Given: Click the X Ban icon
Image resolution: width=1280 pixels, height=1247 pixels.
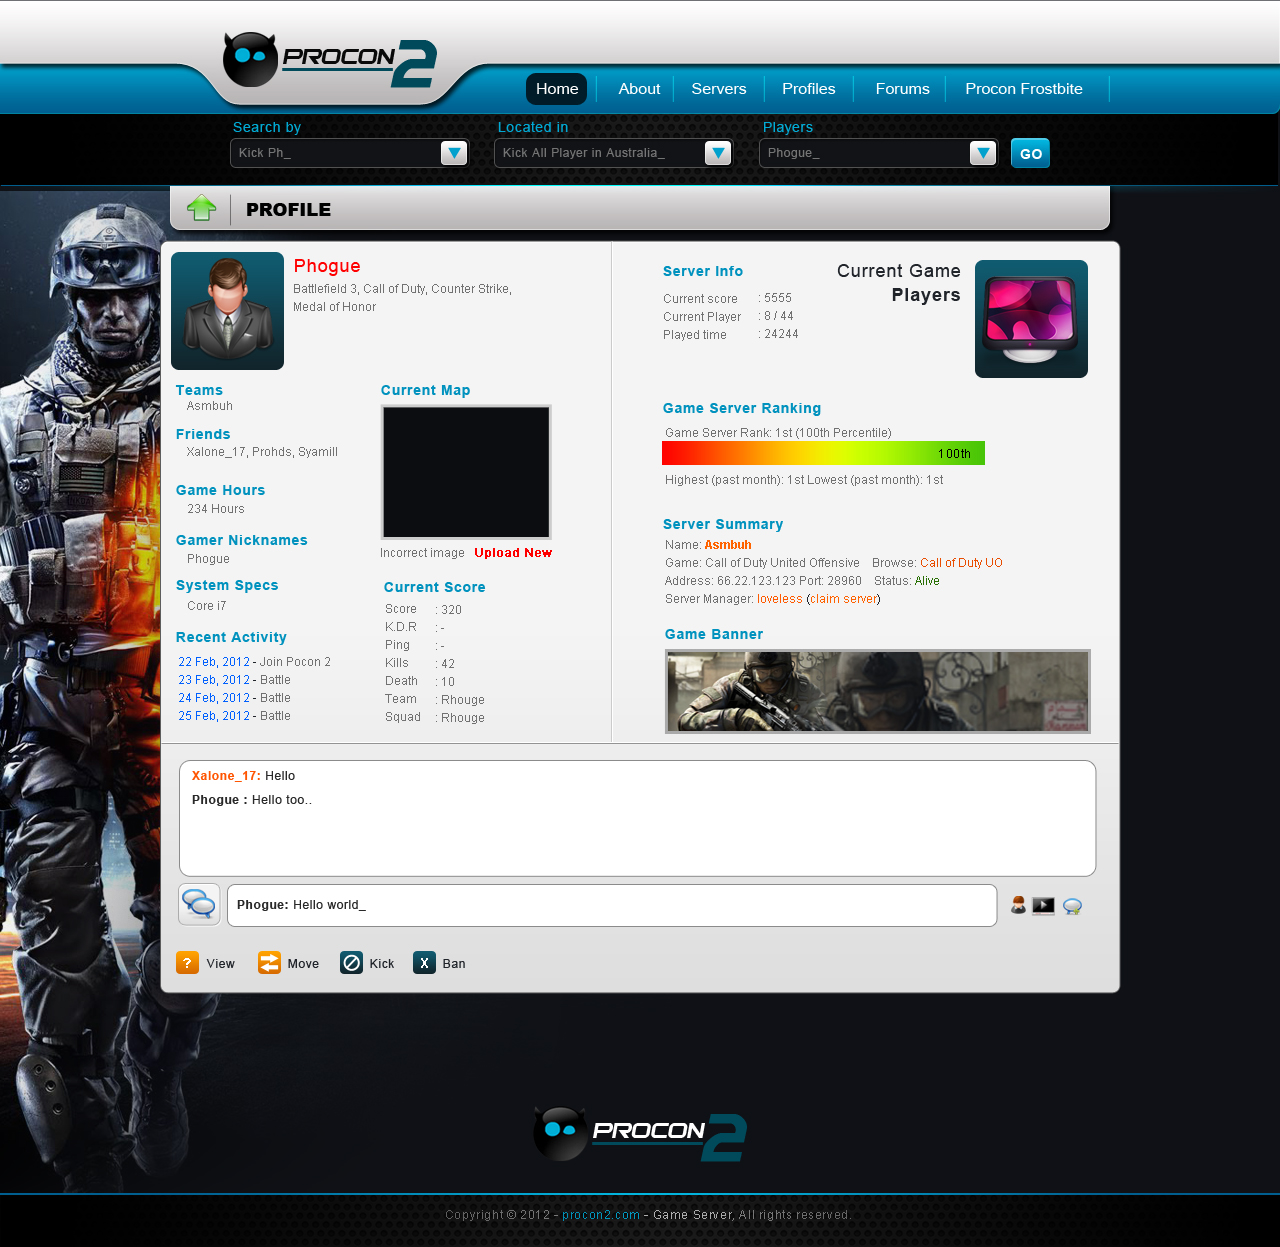Looking at the screenshot, I should click(x=424, y=962).
